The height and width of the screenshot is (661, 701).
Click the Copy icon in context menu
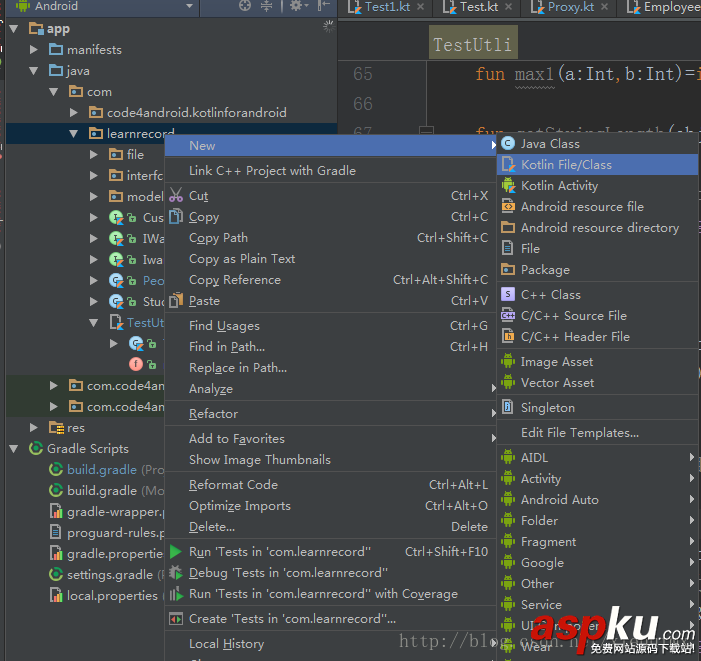176,217
